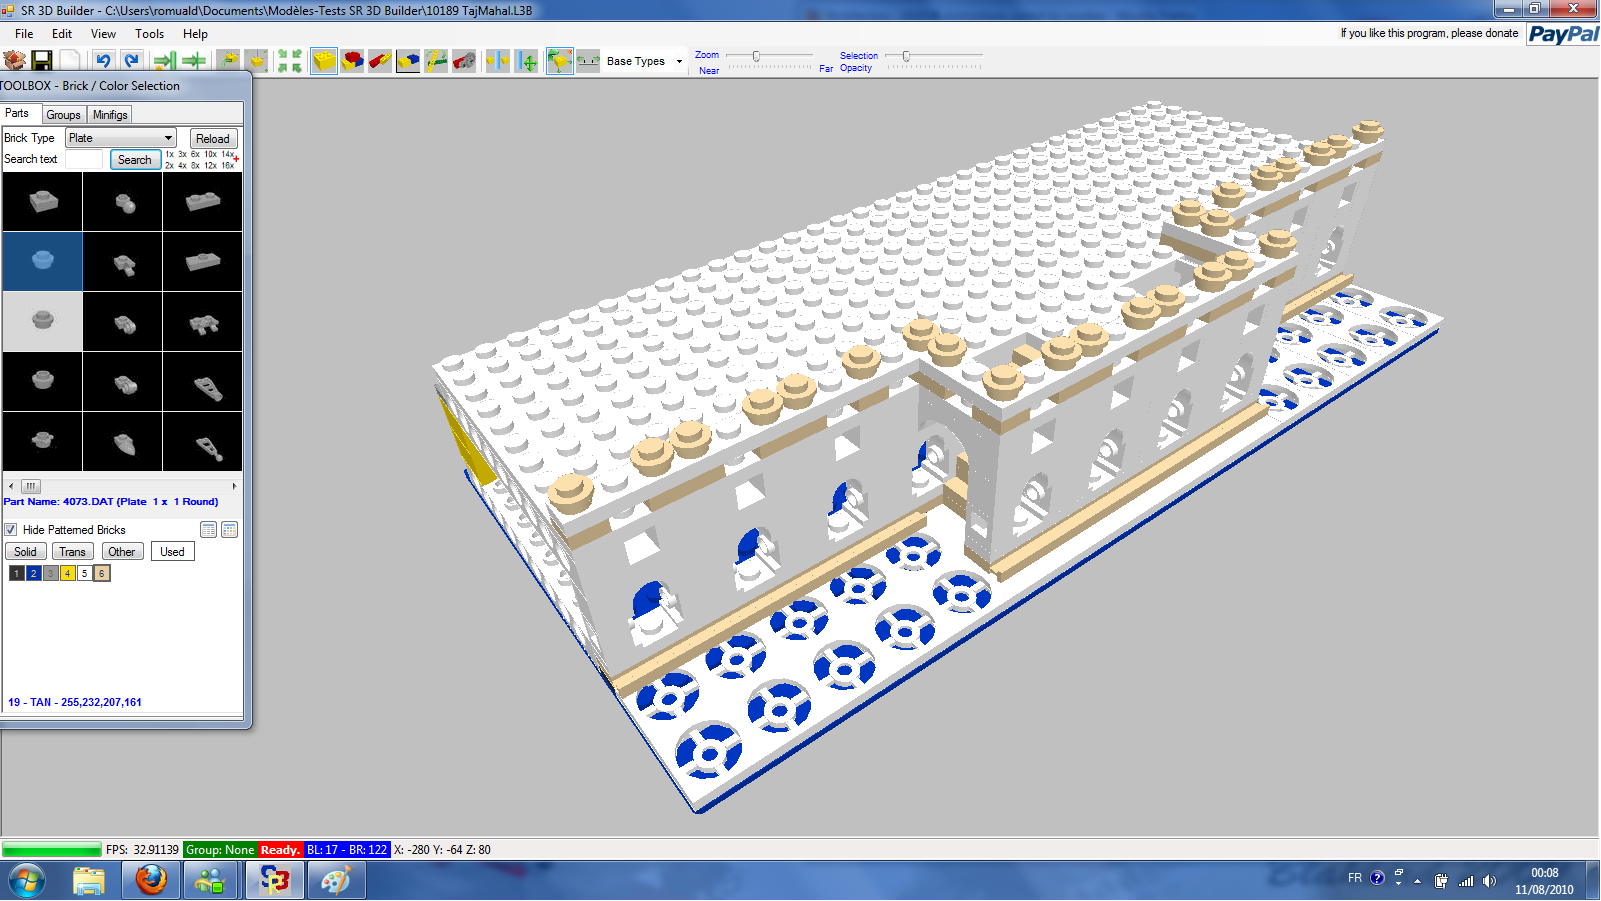Show the plain color list view

[208, 530]
